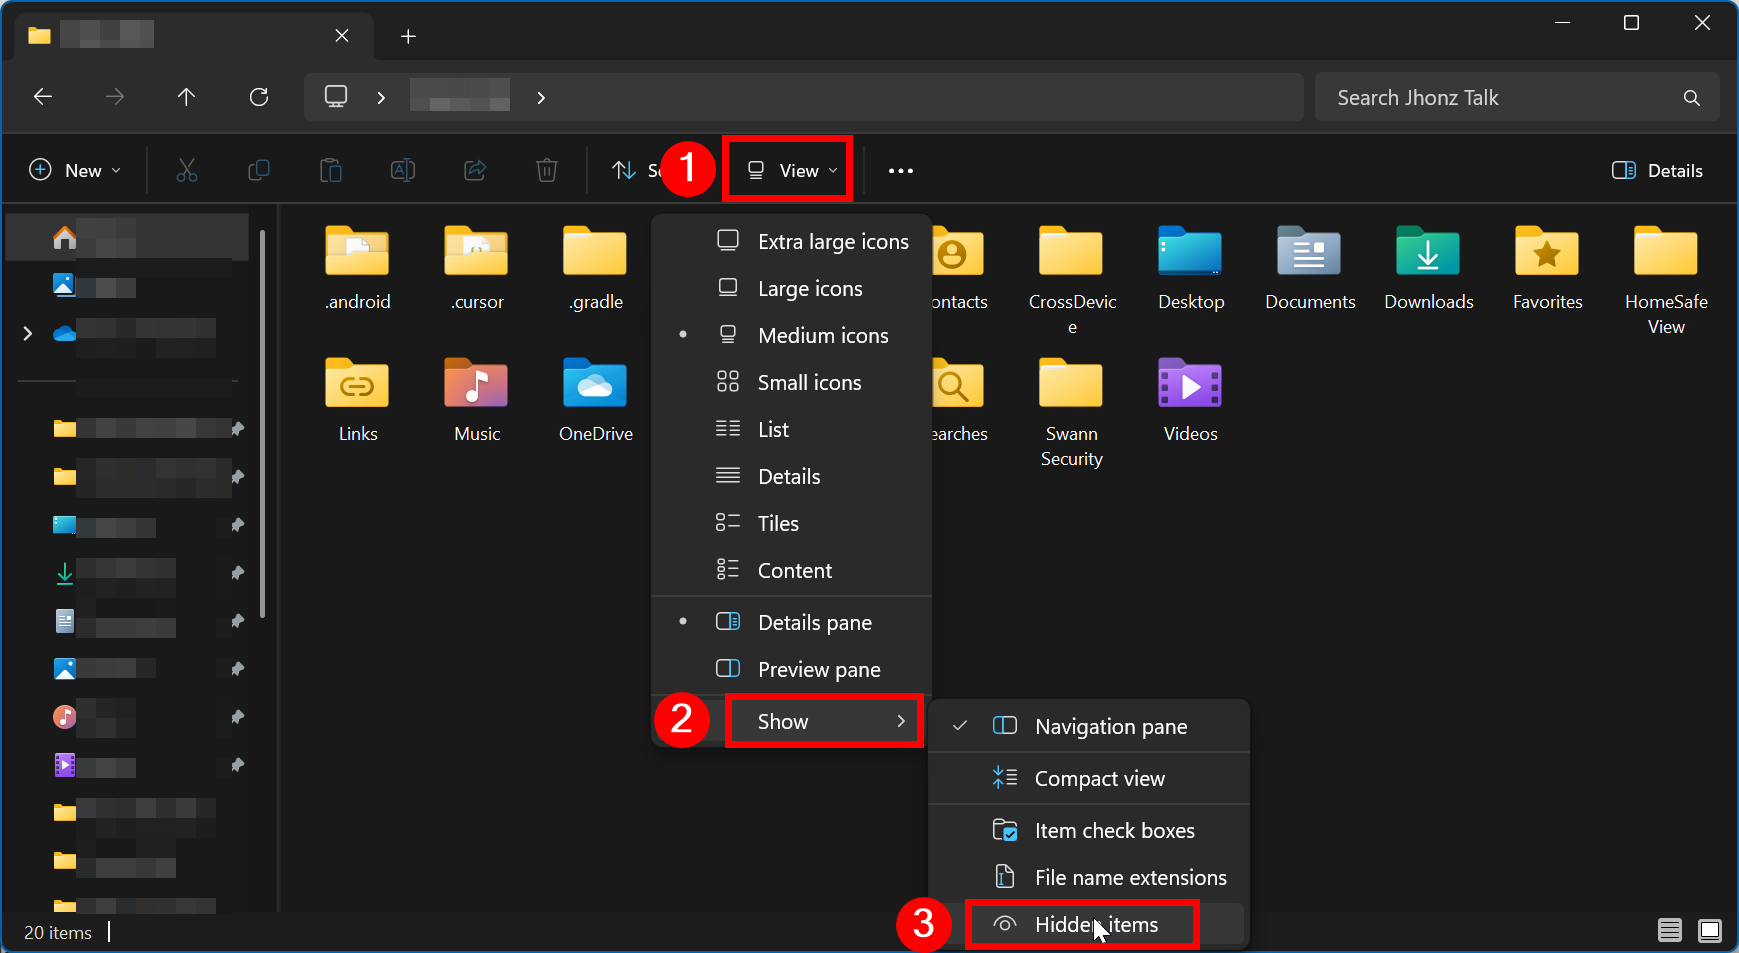The width and height of the screenshot is (1739, 953).
Task: Click the Refresh icon beside address bar
Action: 259,97
